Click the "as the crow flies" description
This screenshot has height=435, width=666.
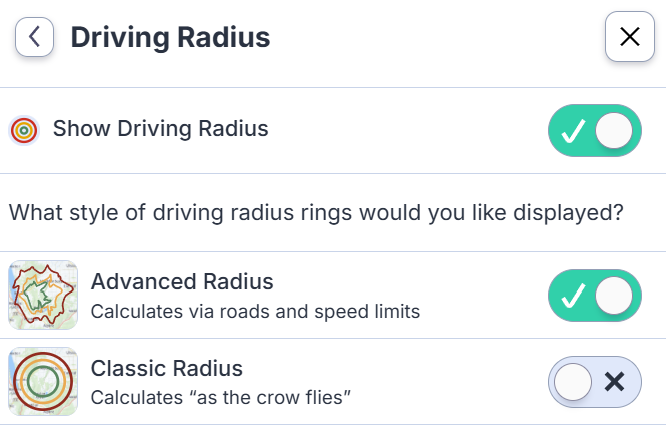(220, 398)
